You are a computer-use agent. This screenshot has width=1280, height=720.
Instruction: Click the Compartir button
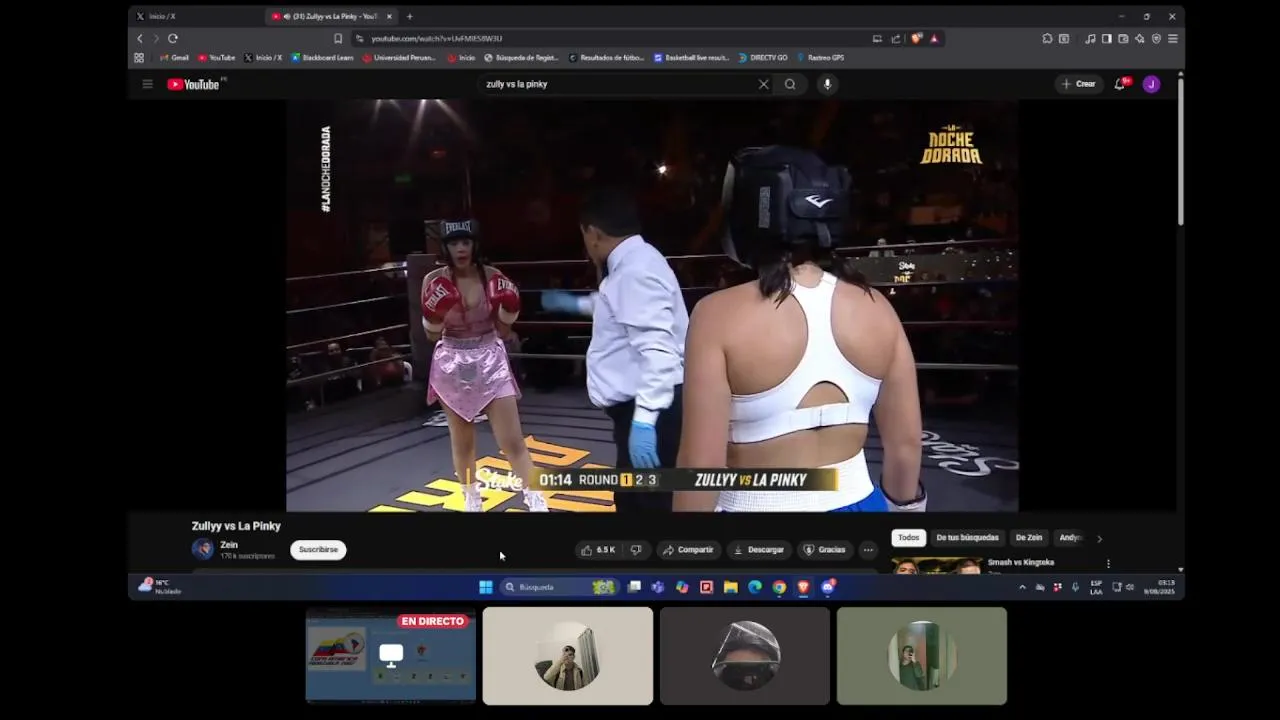pyautogui.click(x=688, y=549)
